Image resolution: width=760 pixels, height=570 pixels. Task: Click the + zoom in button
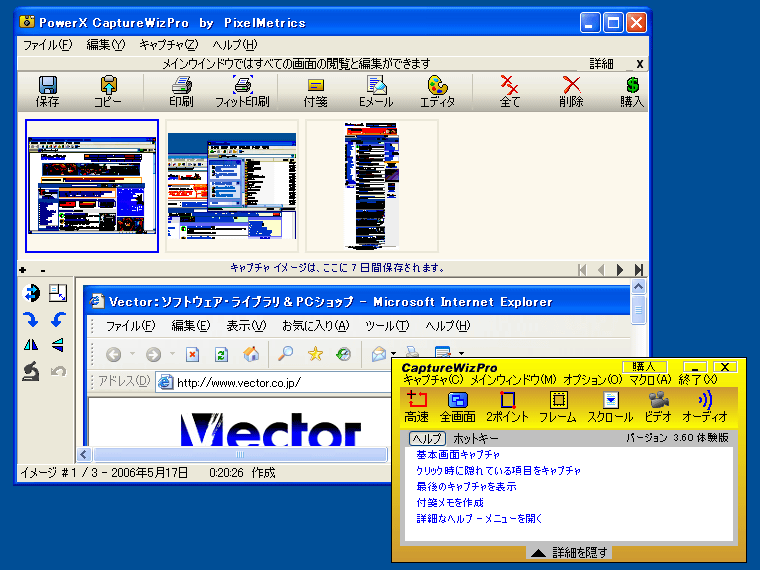point(22,270)
